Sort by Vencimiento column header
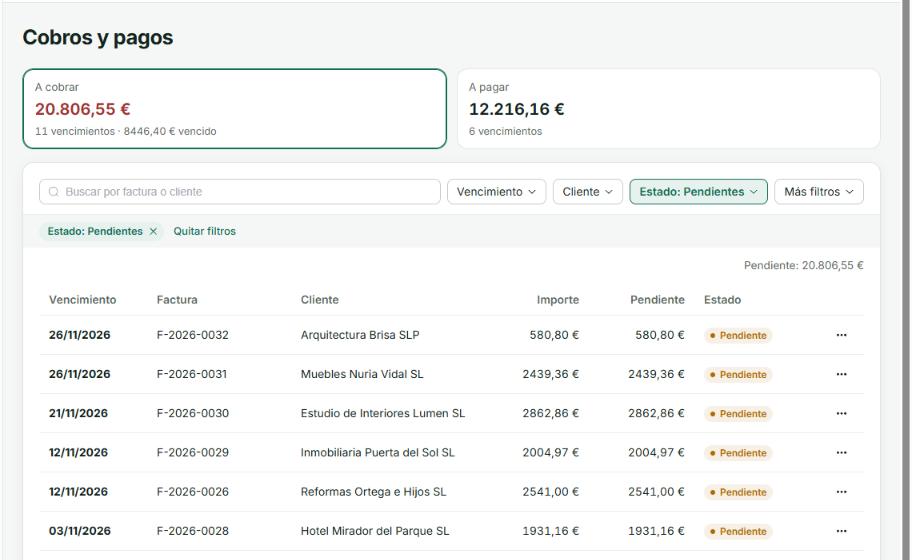912x560 pixels. tap(83, 300)
